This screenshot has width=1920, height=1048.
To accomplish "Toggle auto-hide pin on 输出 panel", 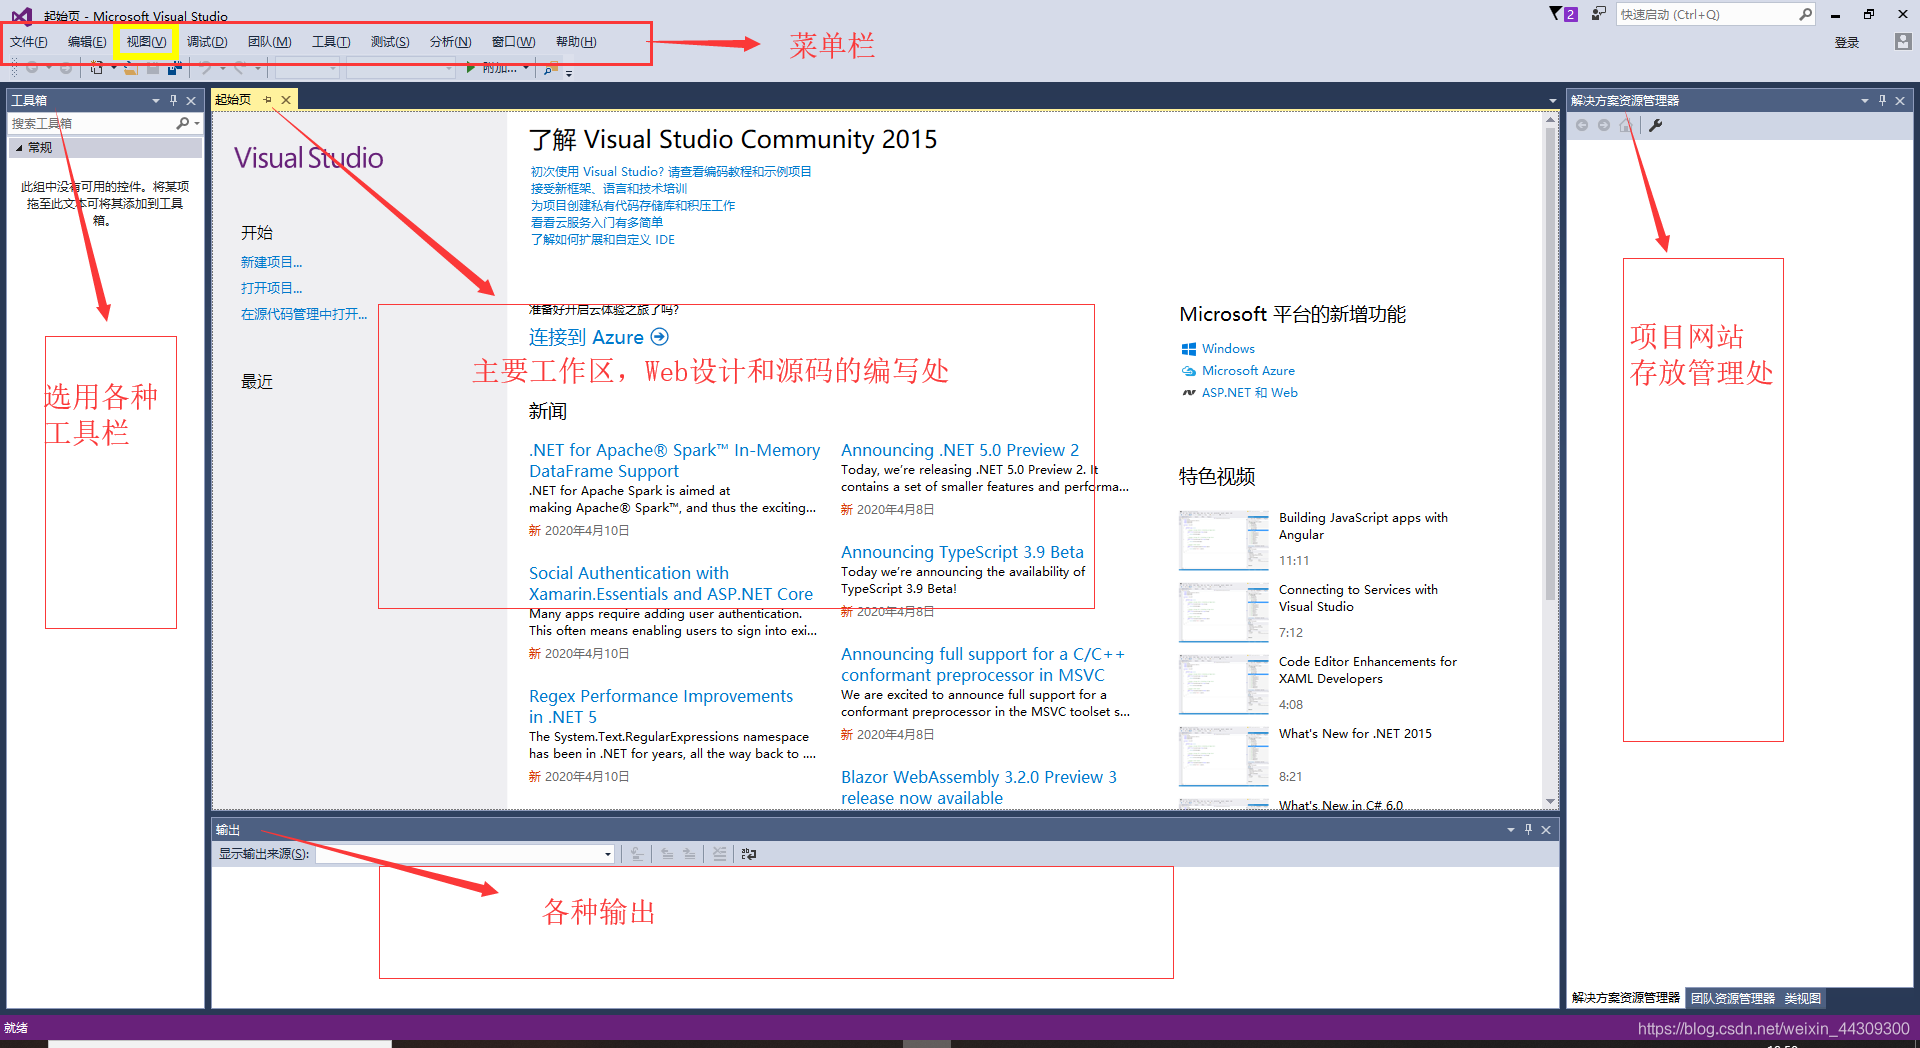I will click(1528, 829).
